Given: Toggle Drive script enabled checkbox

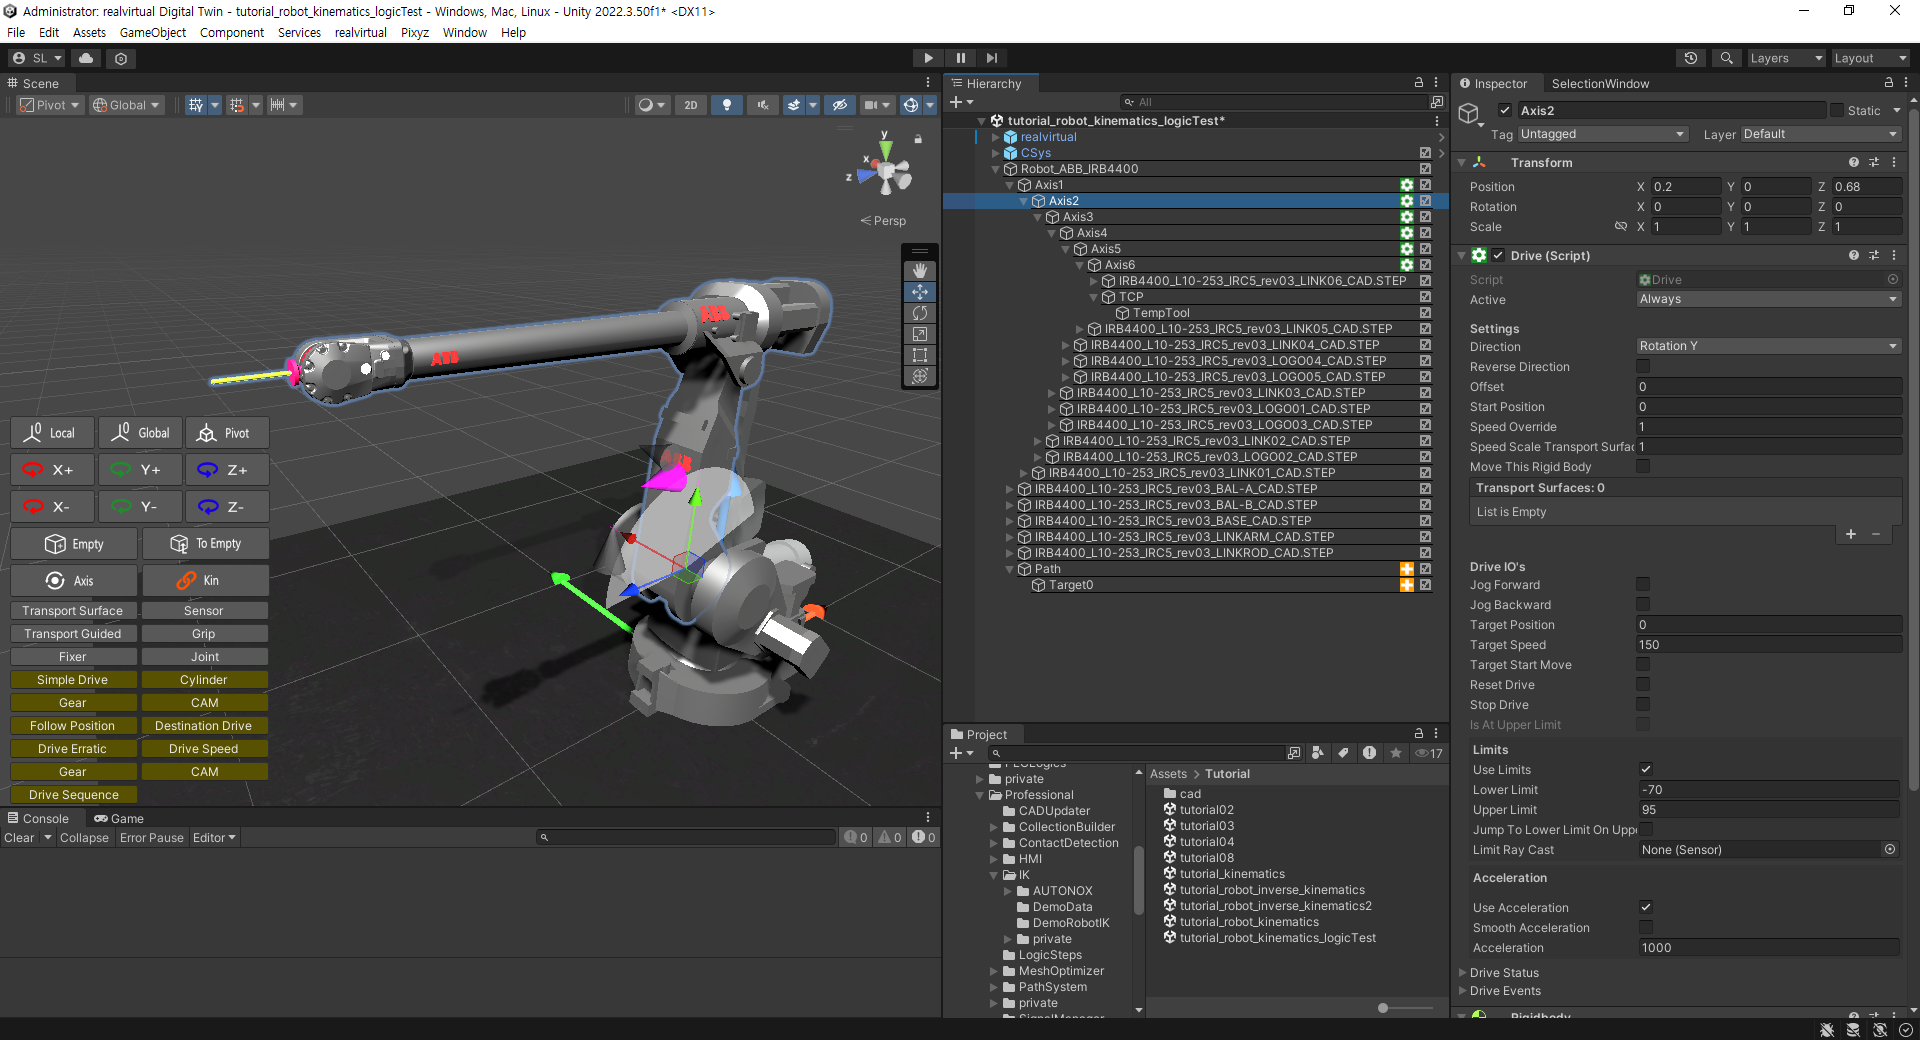Looking at the screenshot, I should click(1498, 256).
